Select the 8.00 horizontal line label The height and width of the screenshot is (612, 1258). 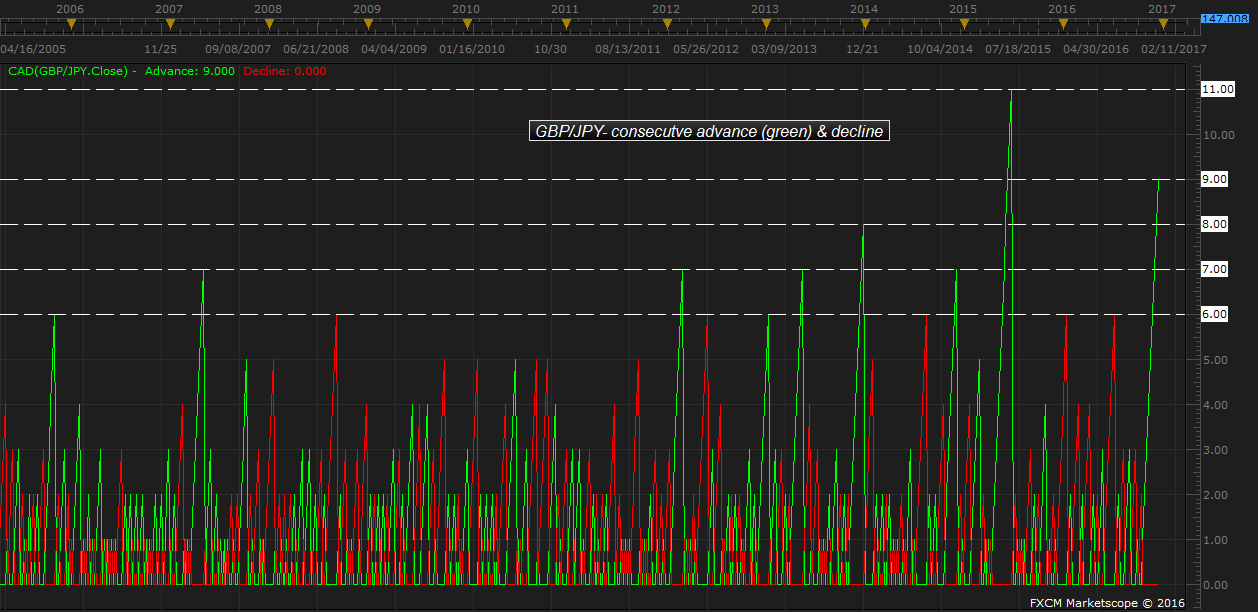point(1217,225)
